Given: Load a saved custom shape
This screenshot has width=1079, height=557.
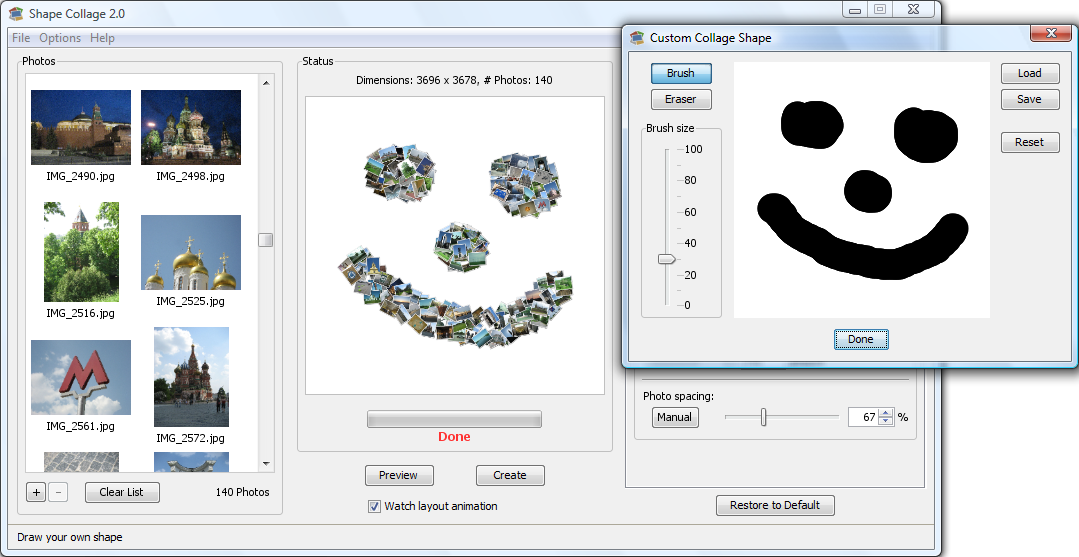Looking at the screenshot, I should (1029, 73).
